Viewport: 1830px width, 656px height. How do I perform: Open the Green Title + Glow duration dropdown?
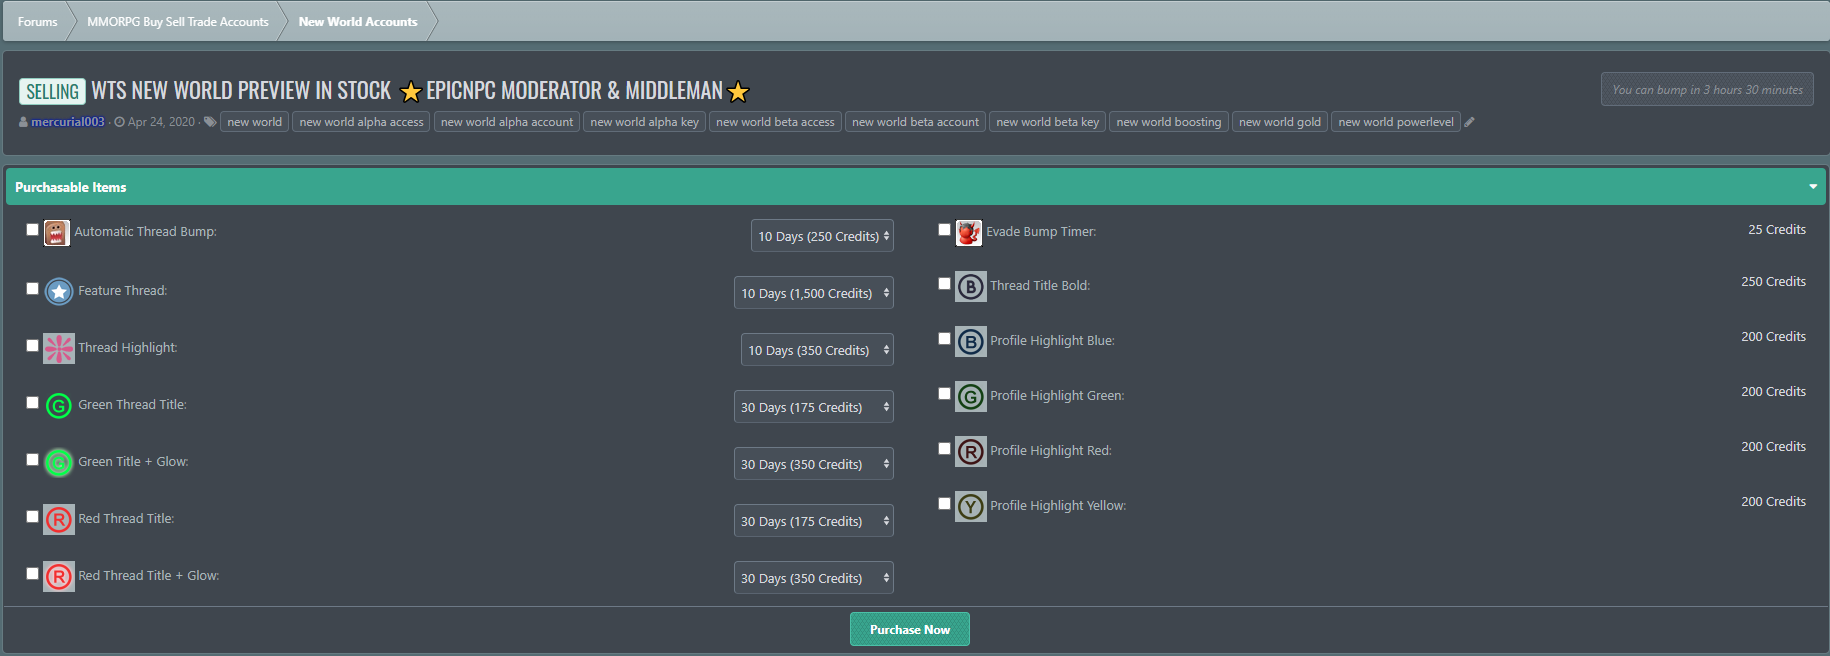pyautogui.click(x=814, y=464)
